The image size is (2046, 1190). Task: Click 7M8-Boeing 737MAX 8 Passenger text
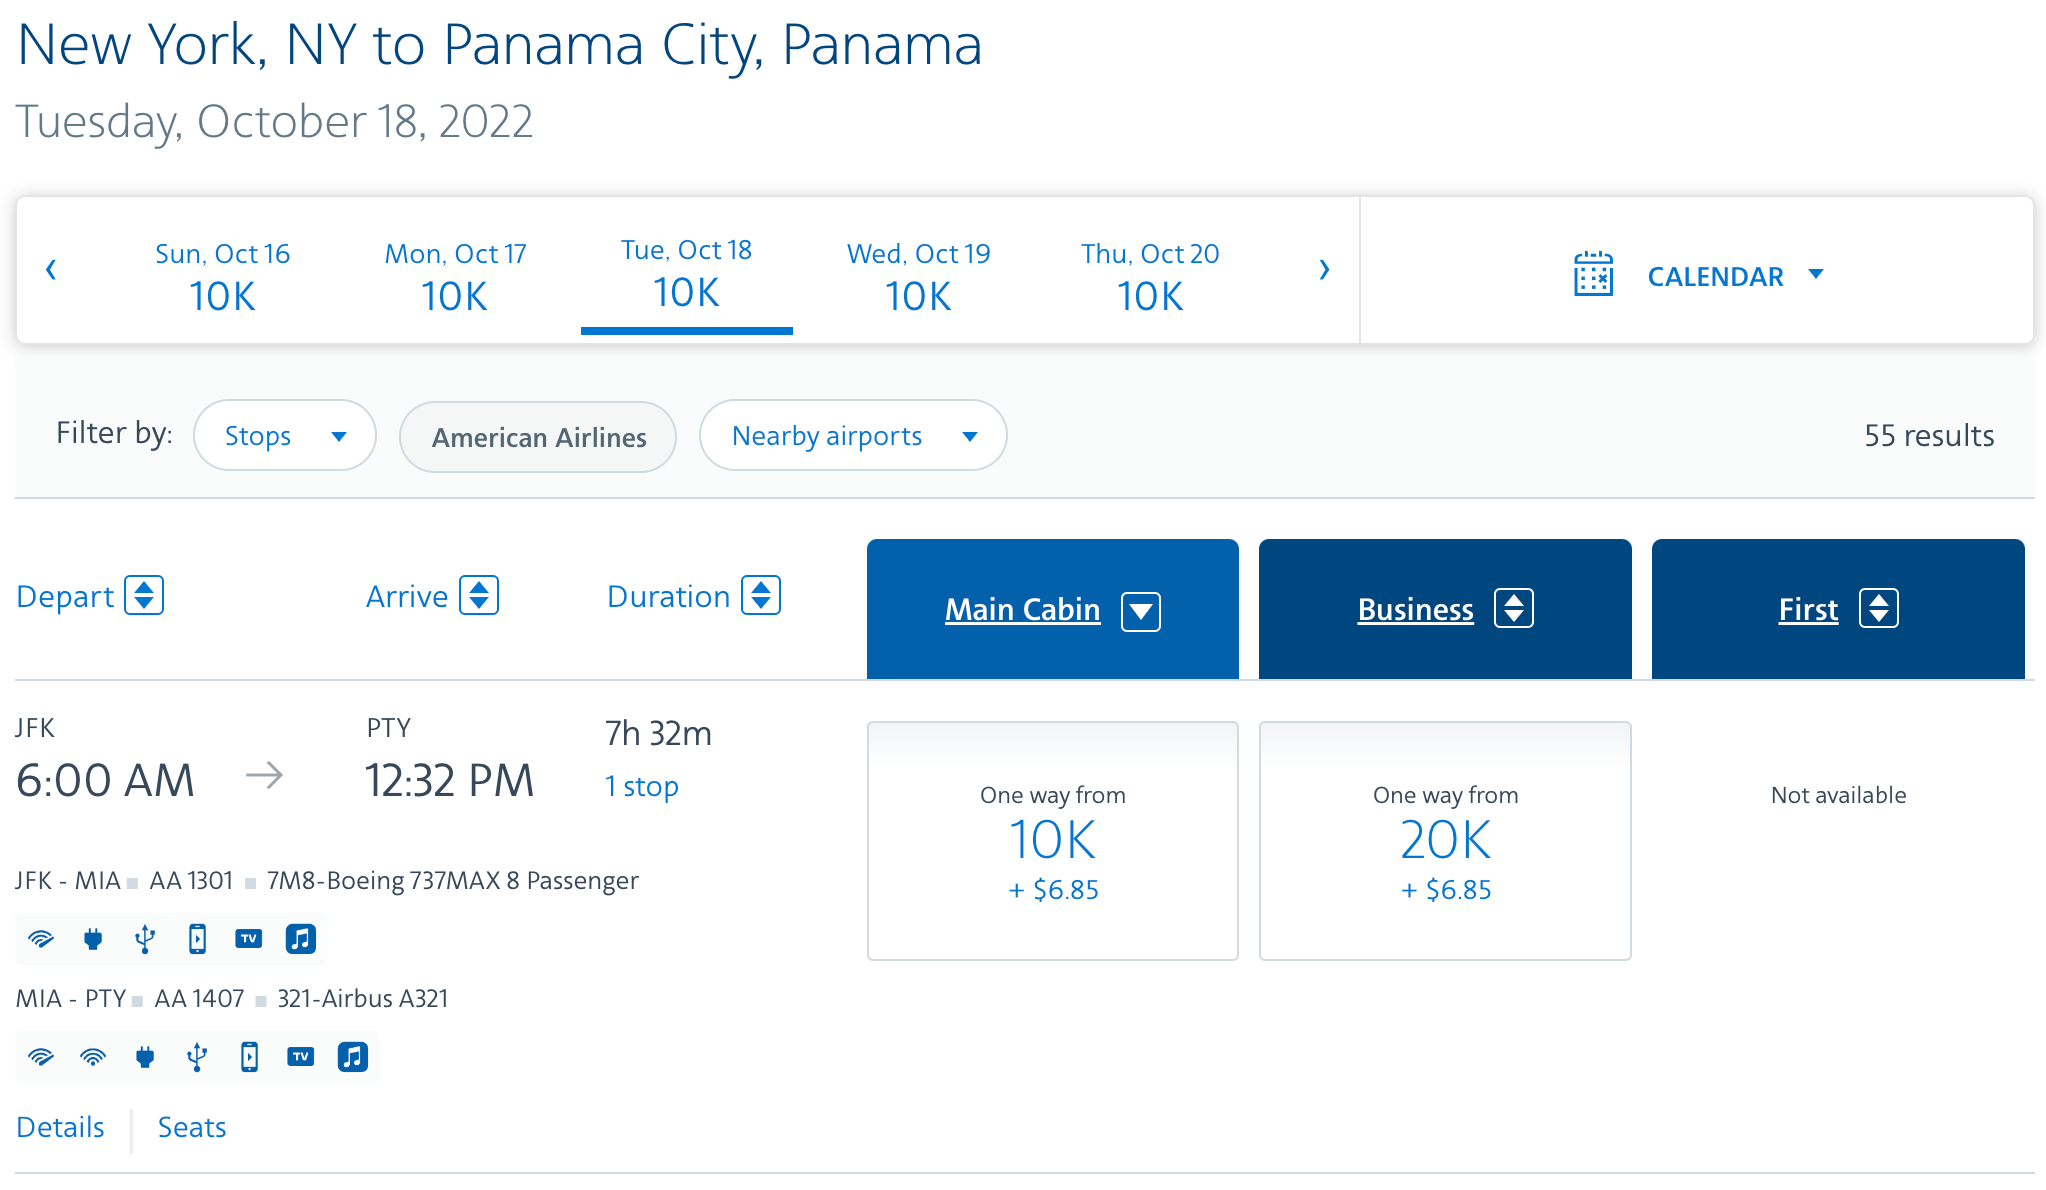coord(453,881)
